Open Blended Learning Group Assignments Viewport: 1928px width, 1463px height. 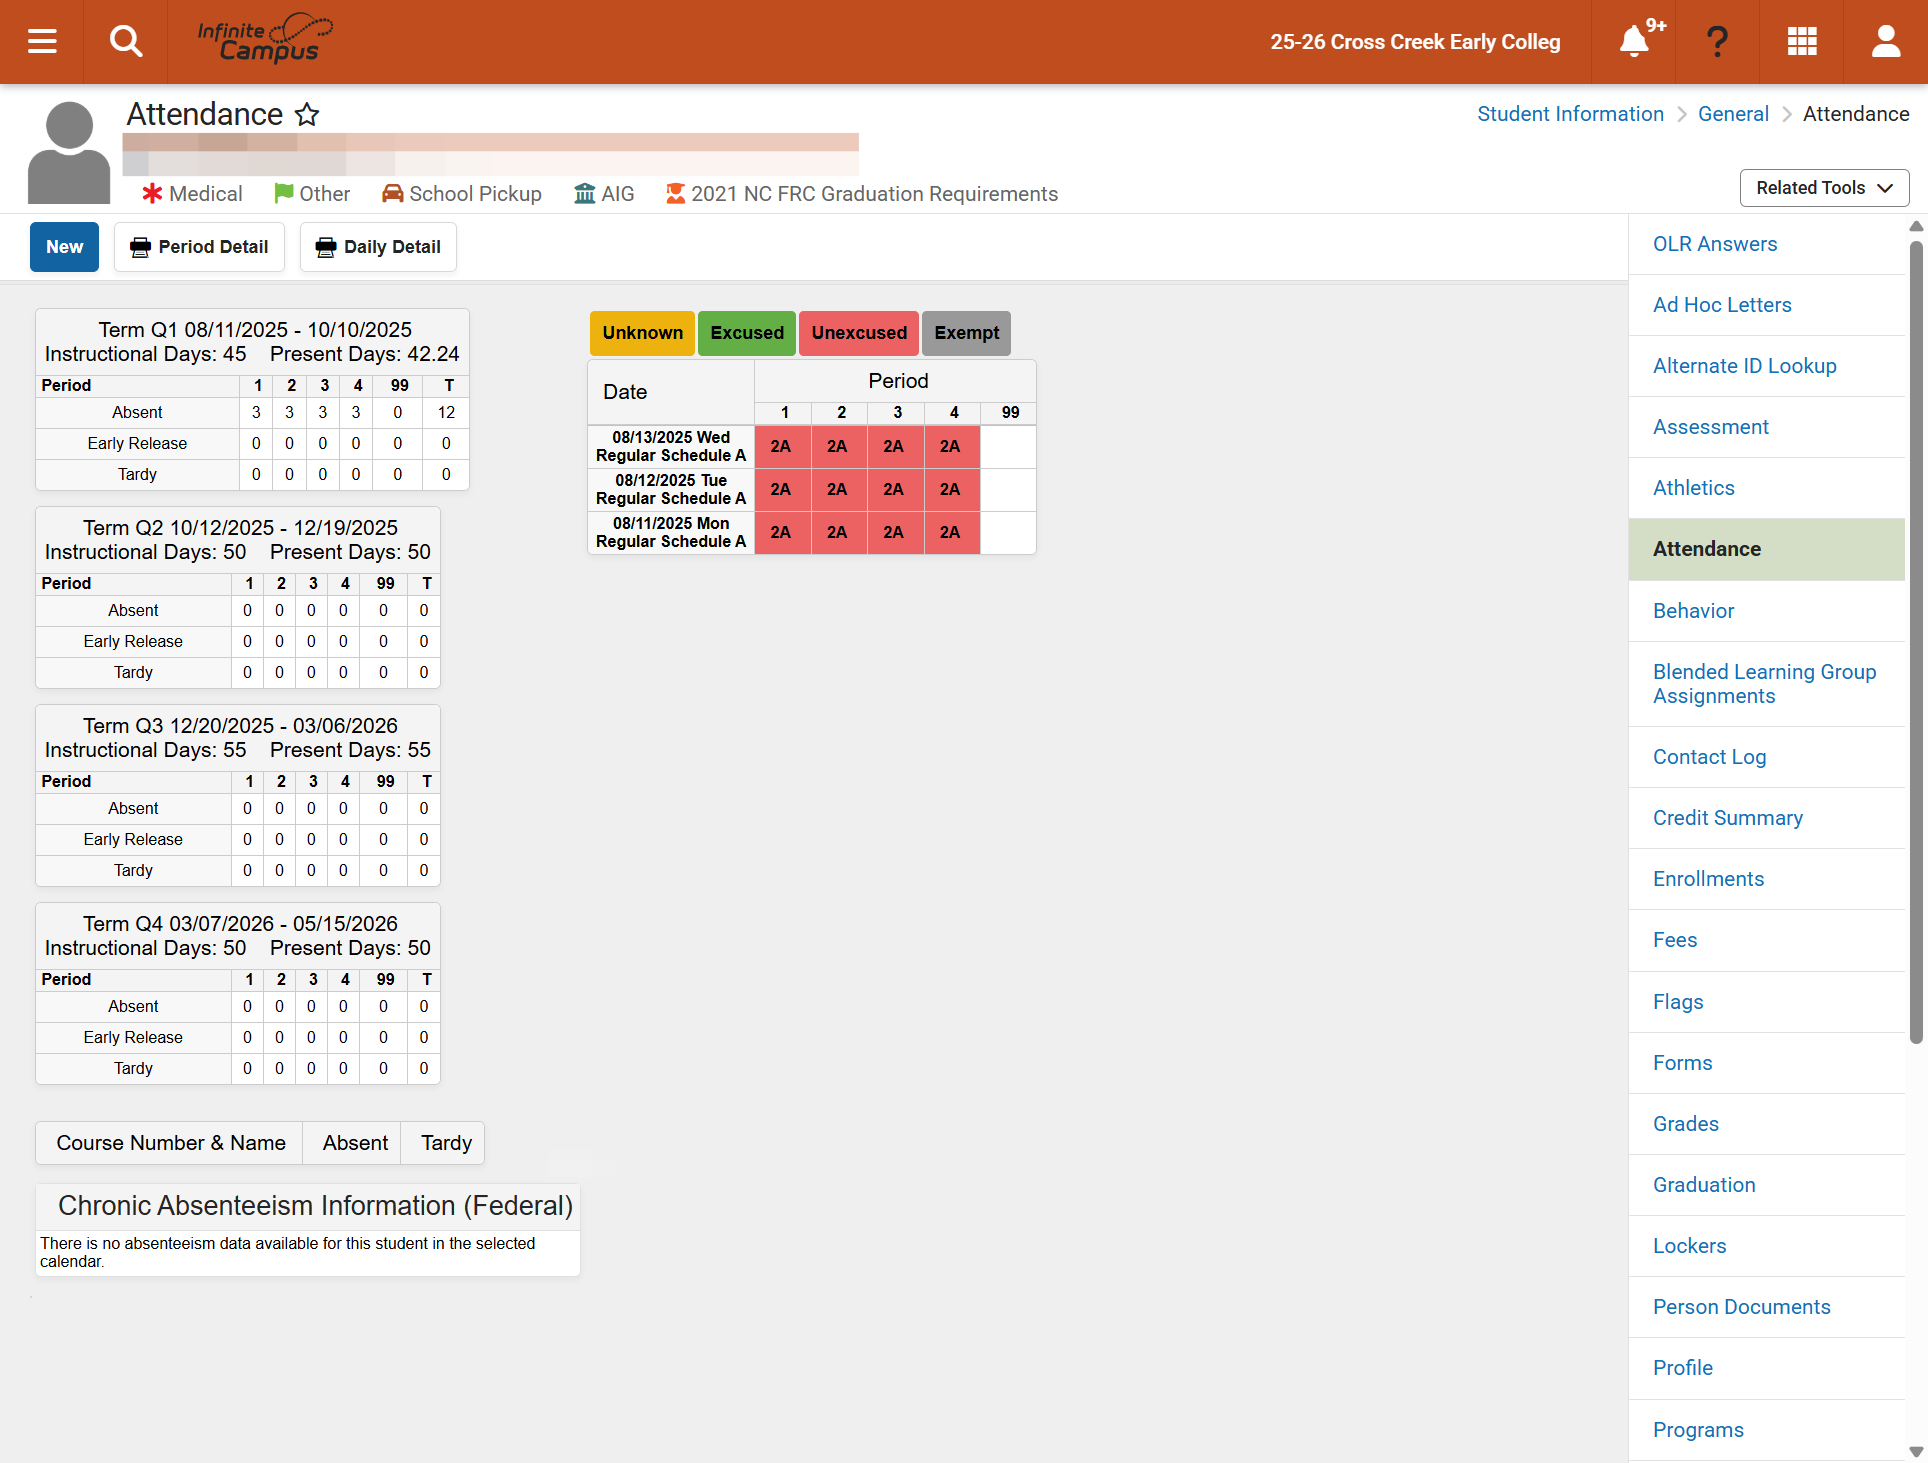(x=1764, y=684)
